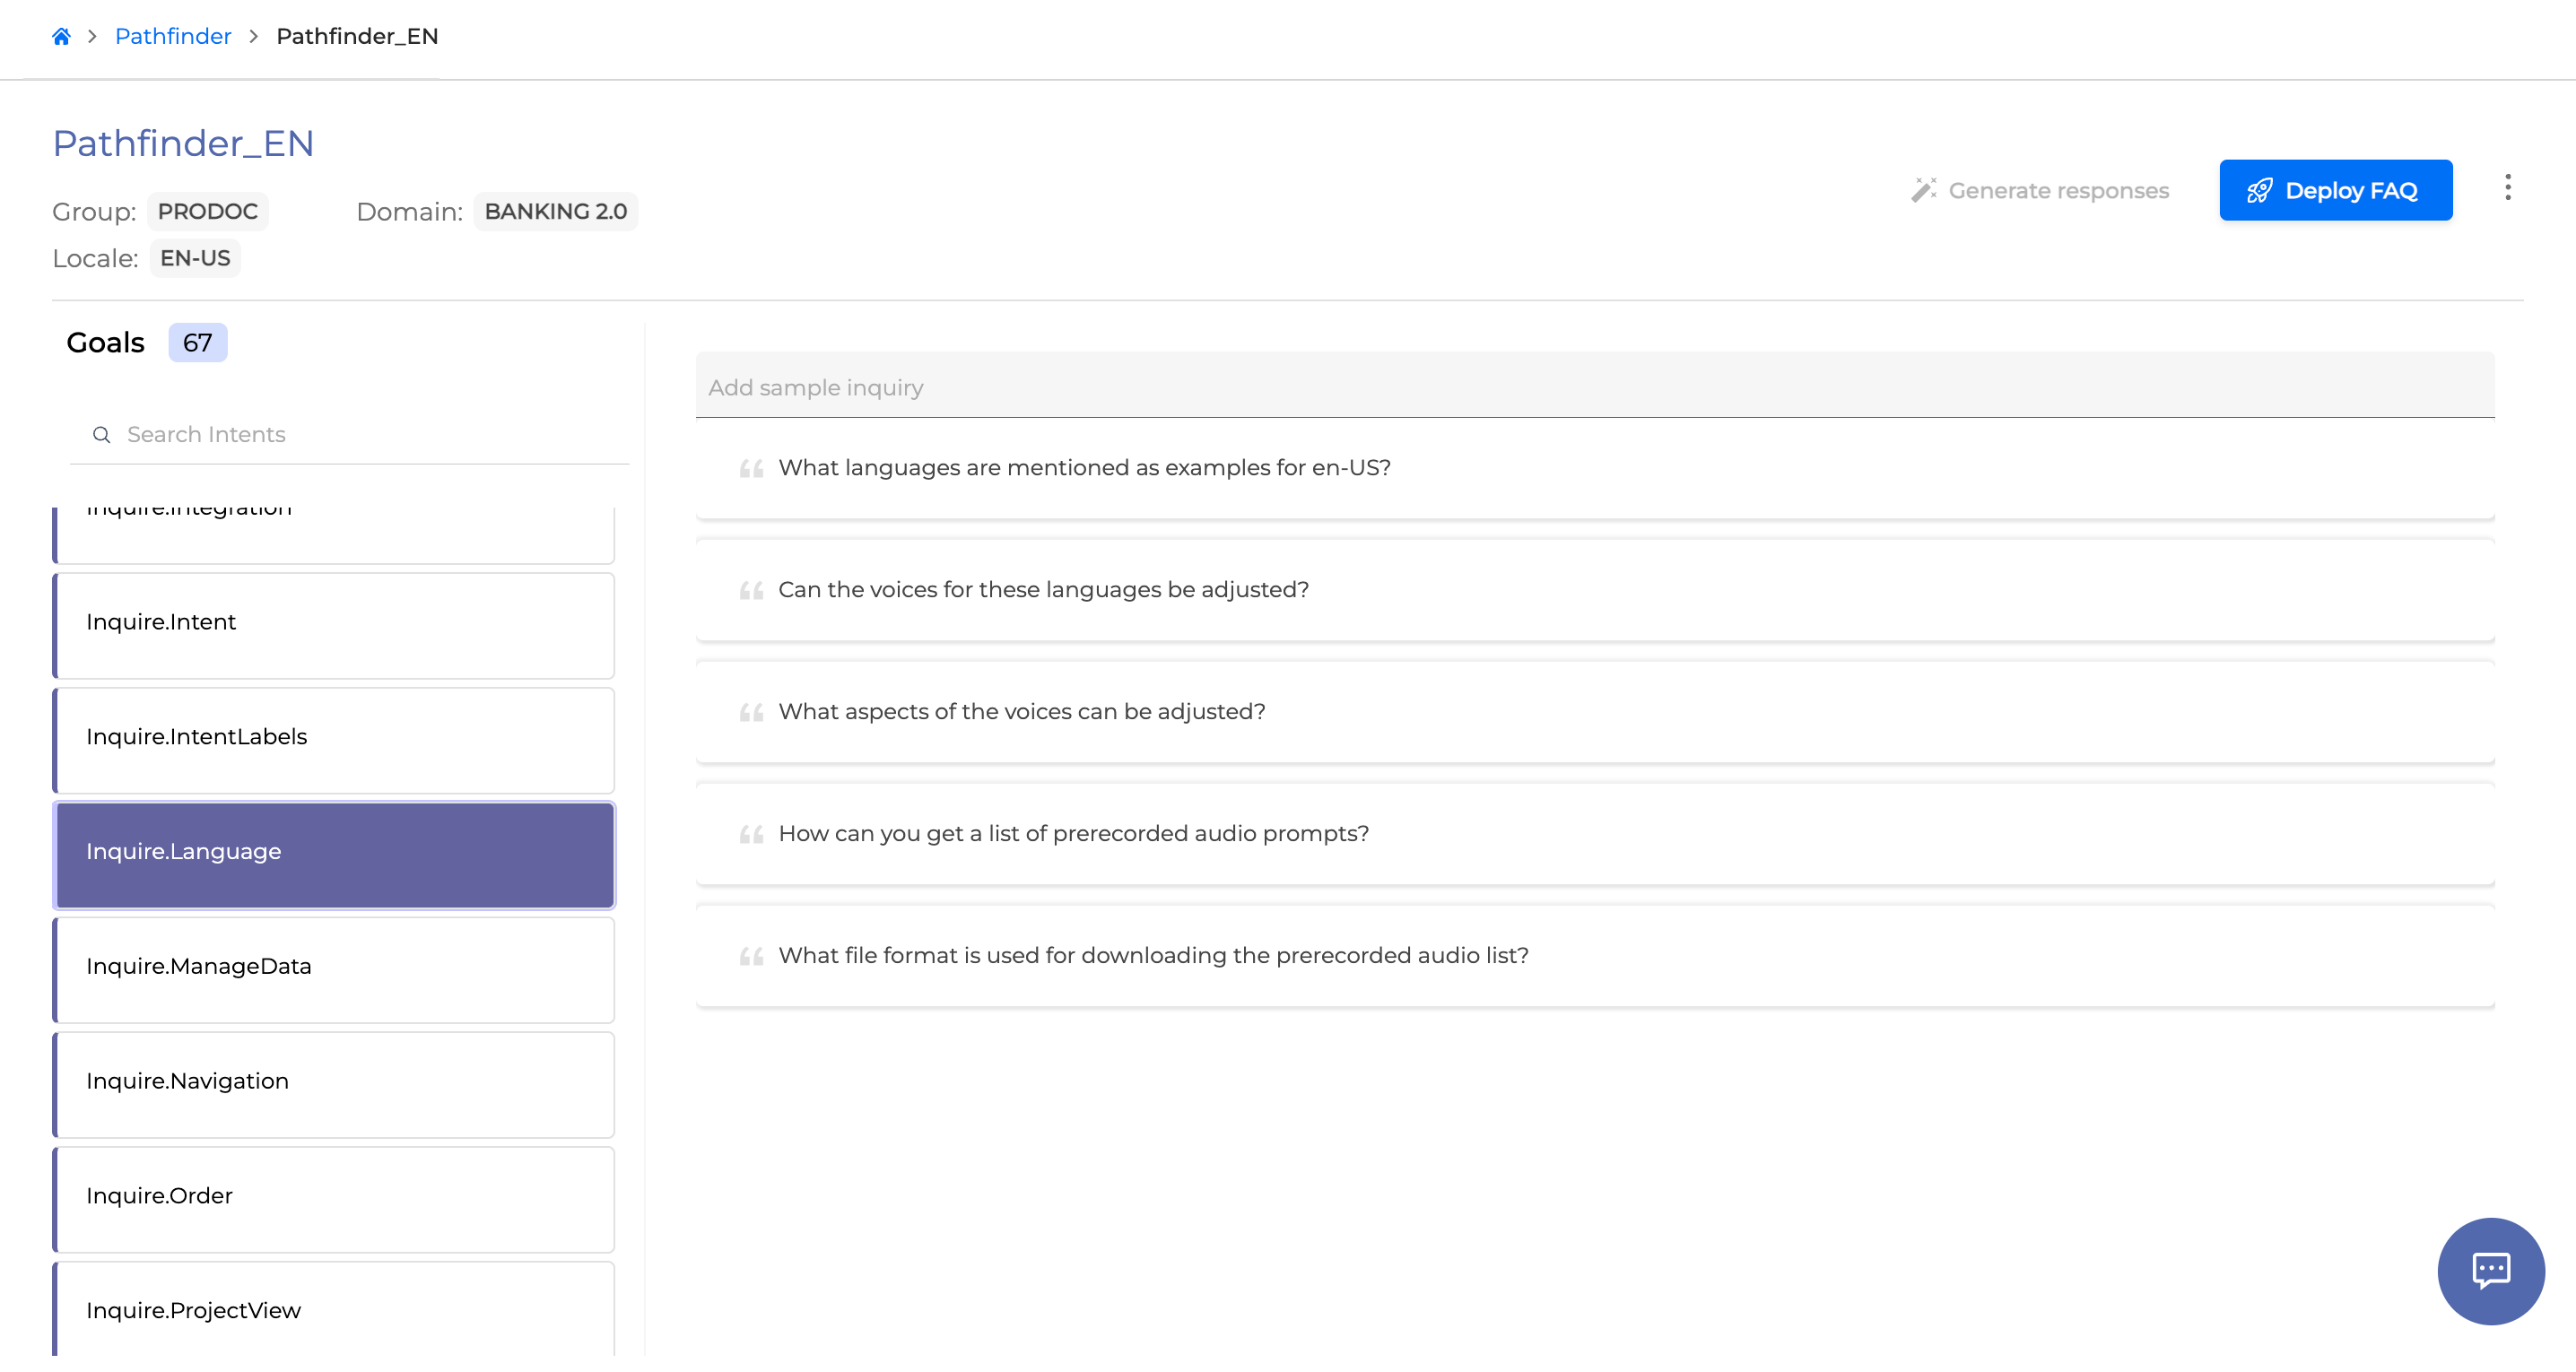
Task: Open the Inquire.ManageData goal
Action: [x=334, y=966]
